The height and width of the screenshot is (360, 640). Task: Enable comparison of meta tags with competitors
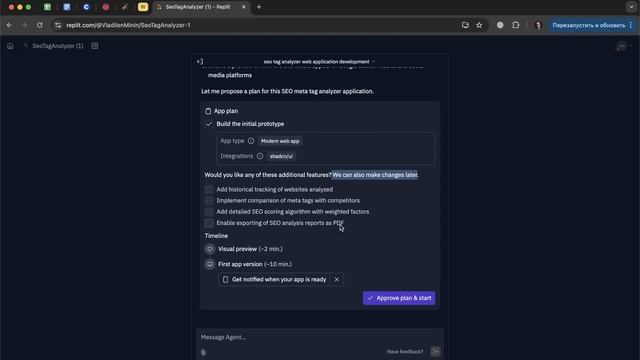pos(209,200)
